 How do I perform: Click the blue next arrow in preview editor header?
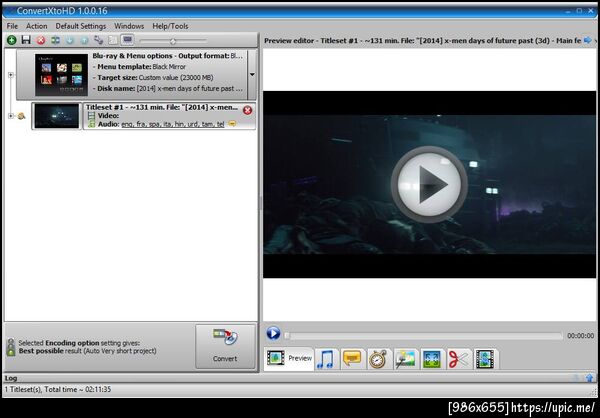587,40
